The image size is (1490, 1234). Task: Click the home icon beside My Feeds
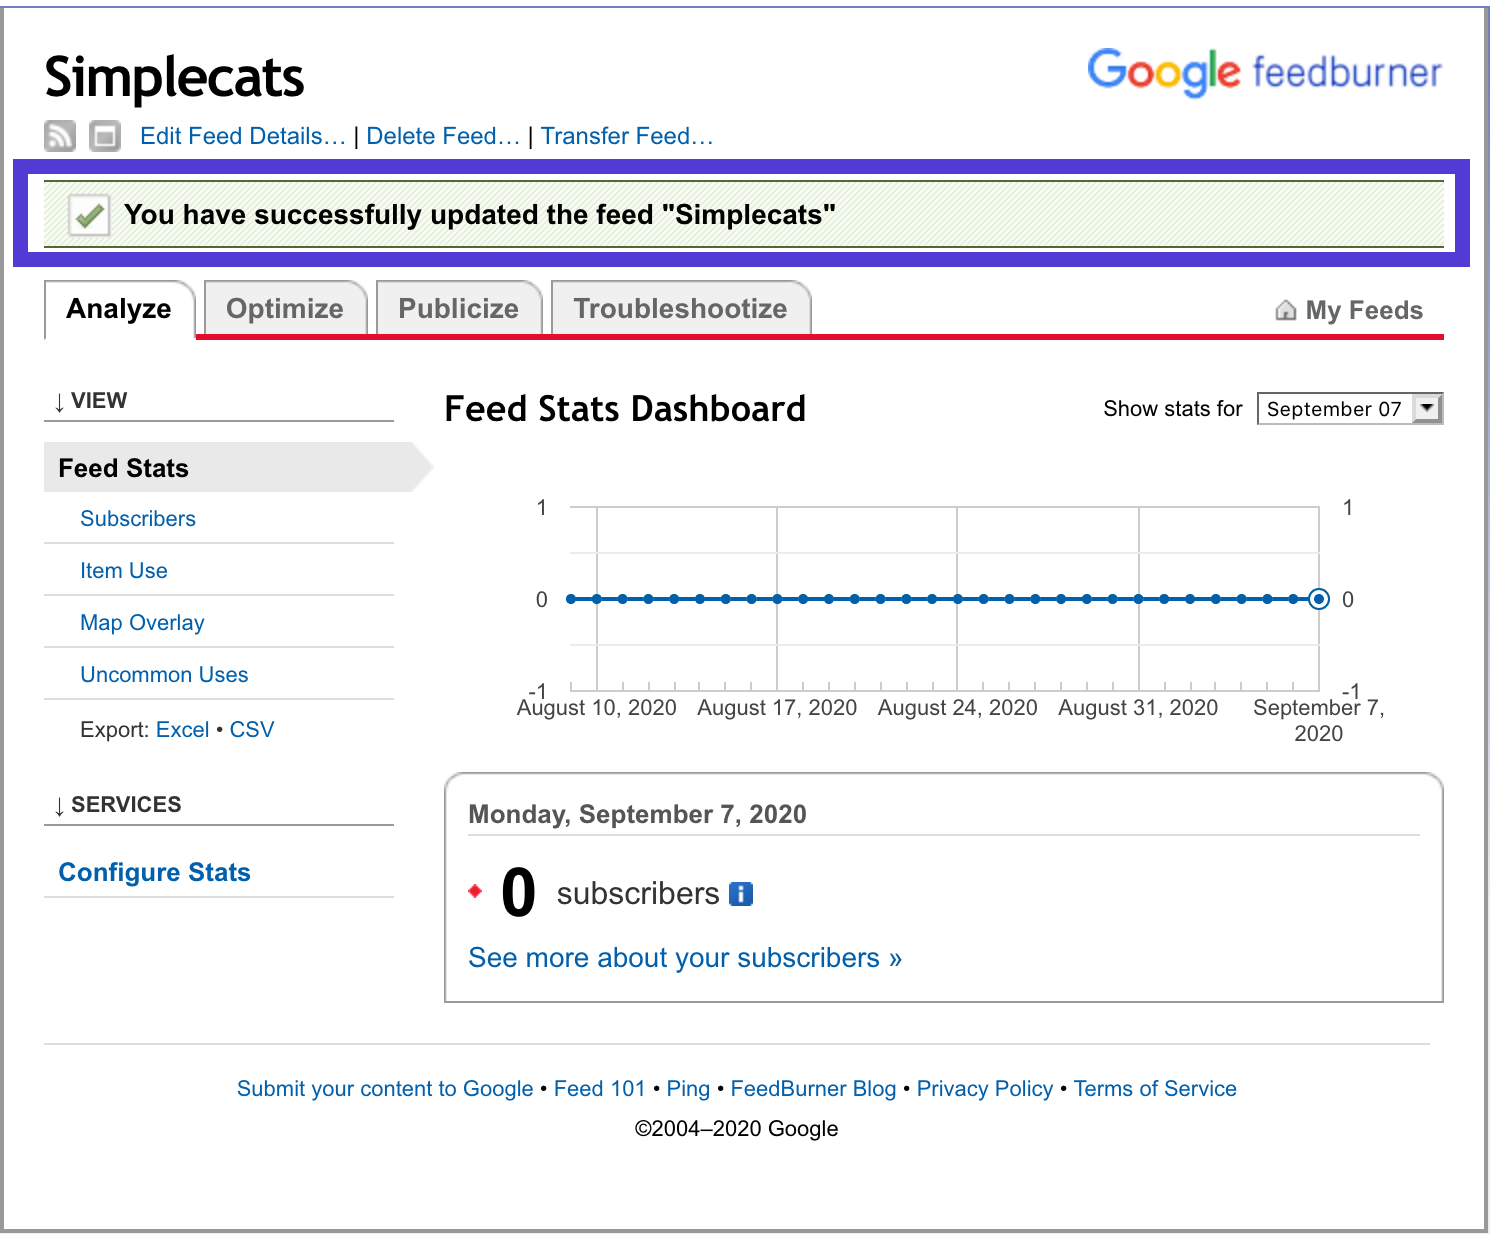pos(1285,310)
